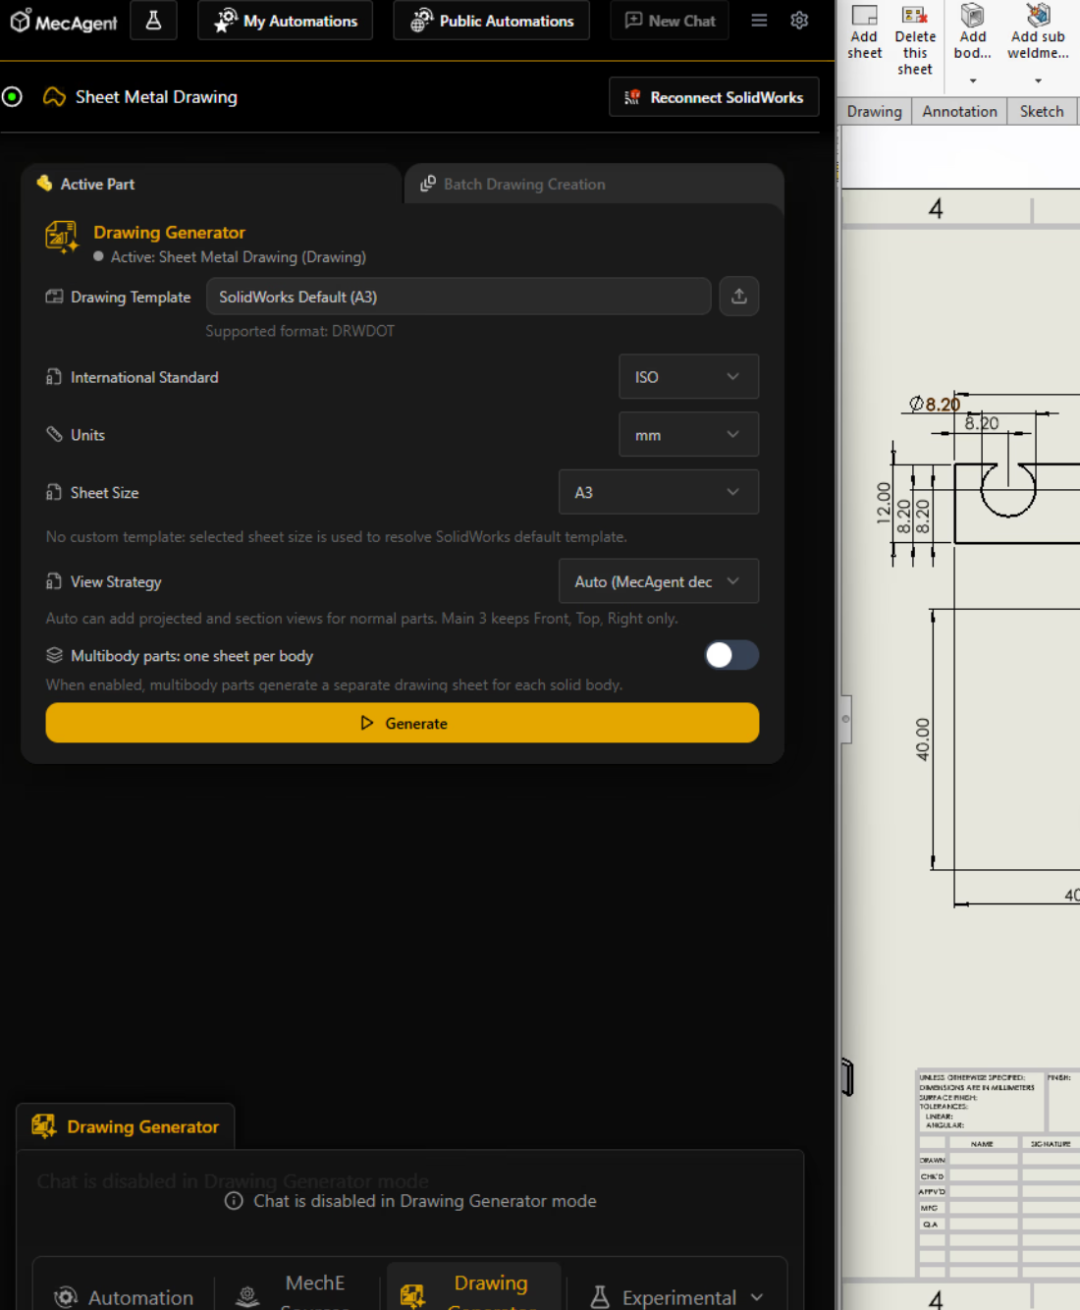Click the Drawing Template field
Image resolution: width=1080 pixels, height=1310 pixels.
(458, 297)
